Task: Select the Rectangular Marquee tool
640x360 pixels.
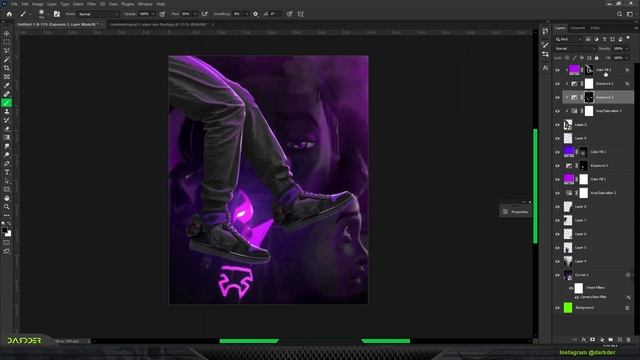Action: (x=7, y=42)
